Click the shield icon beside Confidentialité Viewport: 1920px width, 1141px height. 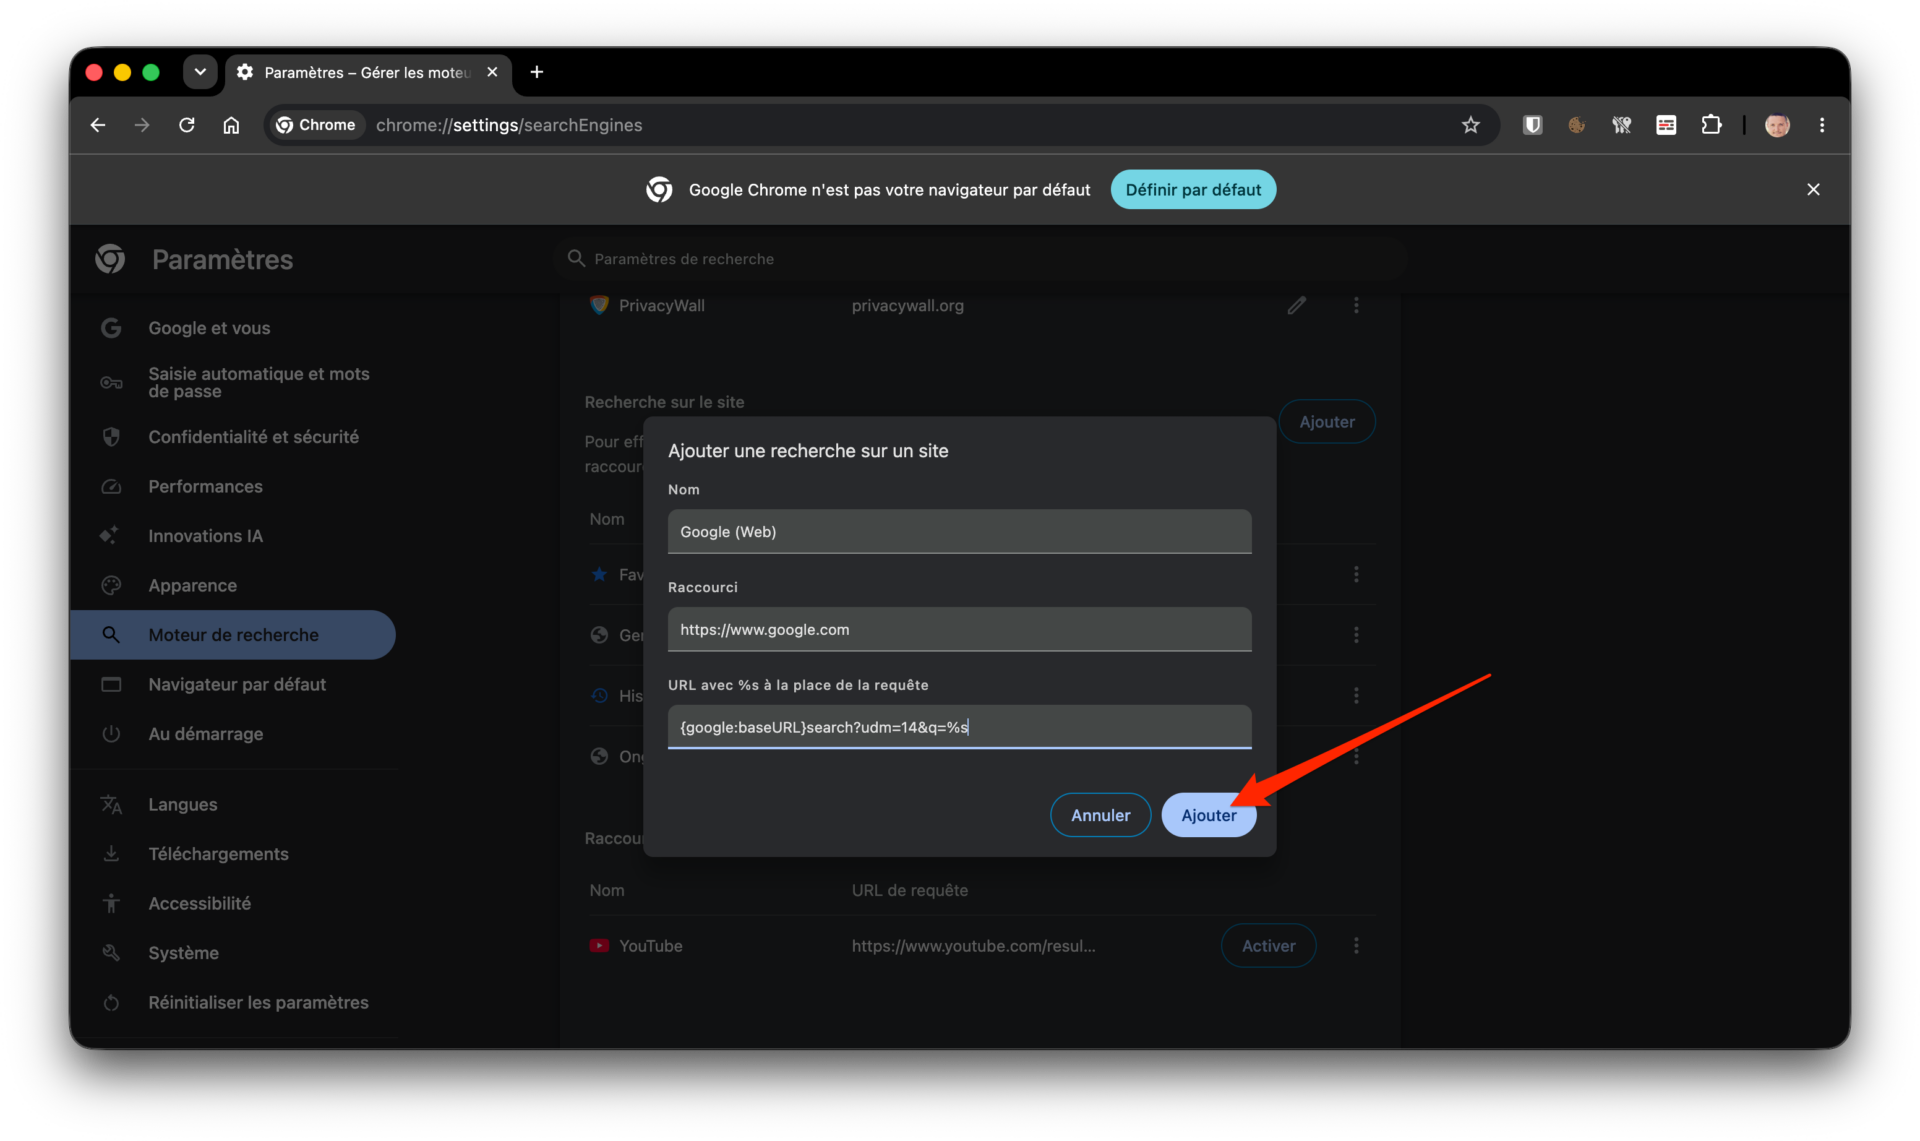coord(111,437)
